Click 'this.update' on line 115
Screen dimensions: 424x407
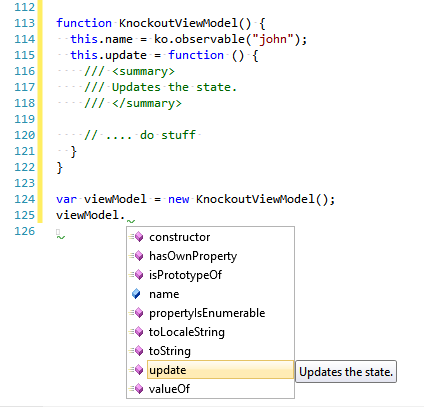(x=108, y=55)
